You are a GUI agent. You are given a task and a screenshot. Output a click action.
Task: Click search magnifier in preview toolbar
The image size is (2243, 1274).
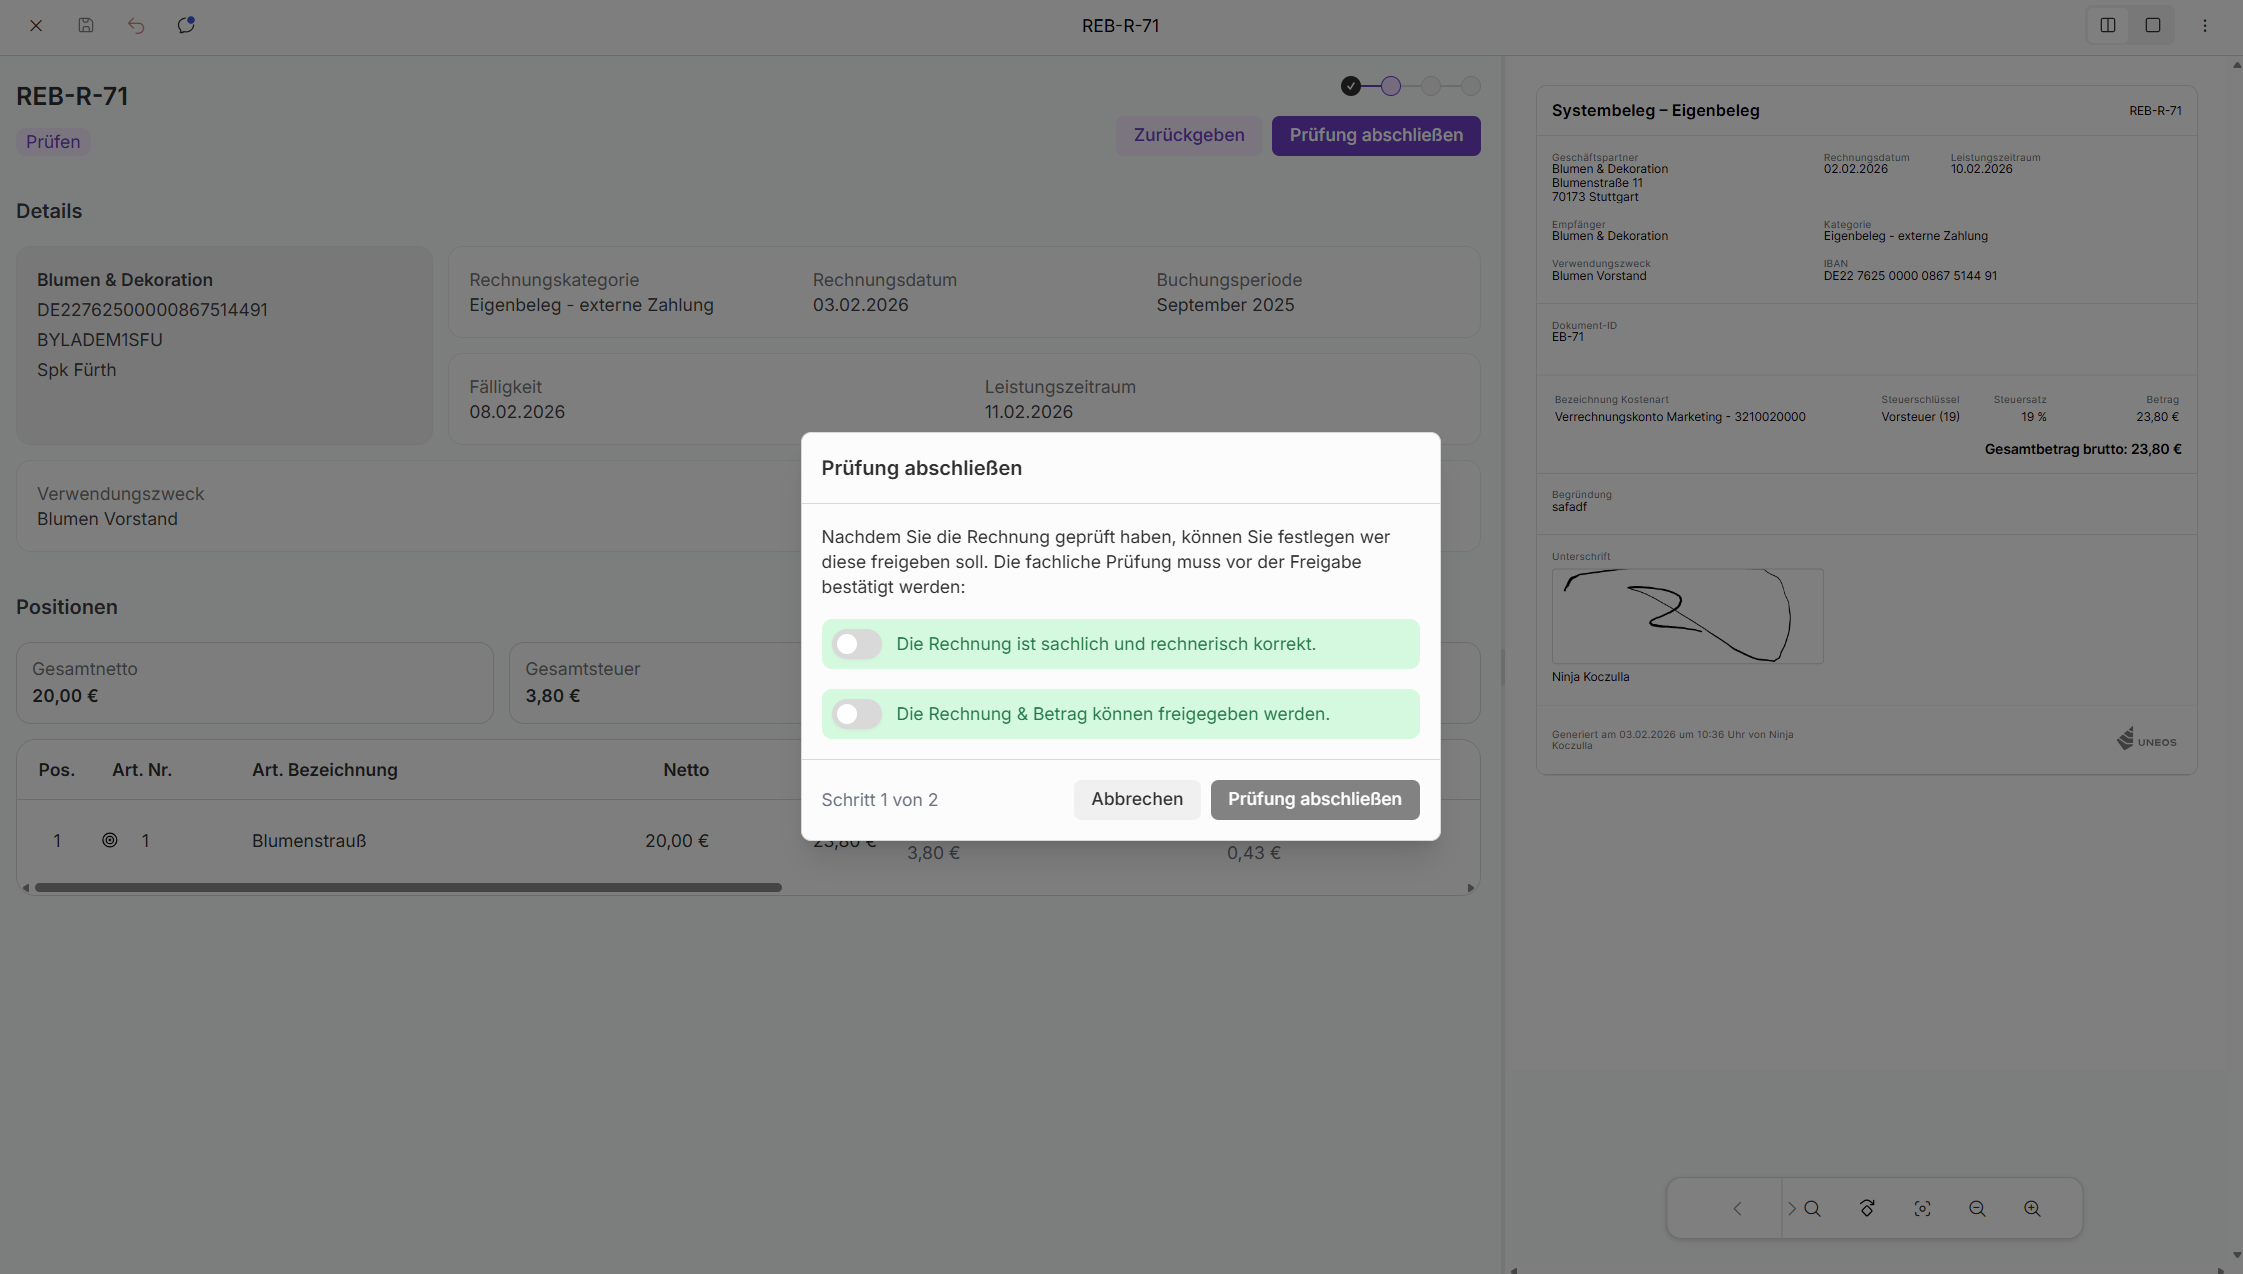(x=1812, y=1208)
